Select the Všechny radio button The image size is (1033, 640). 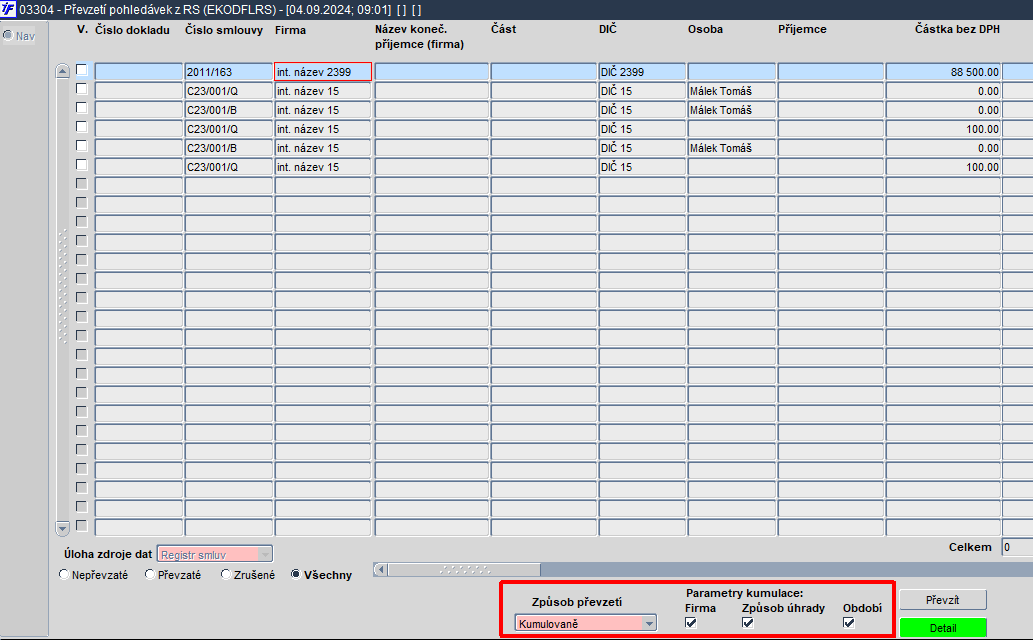point(296,575)
